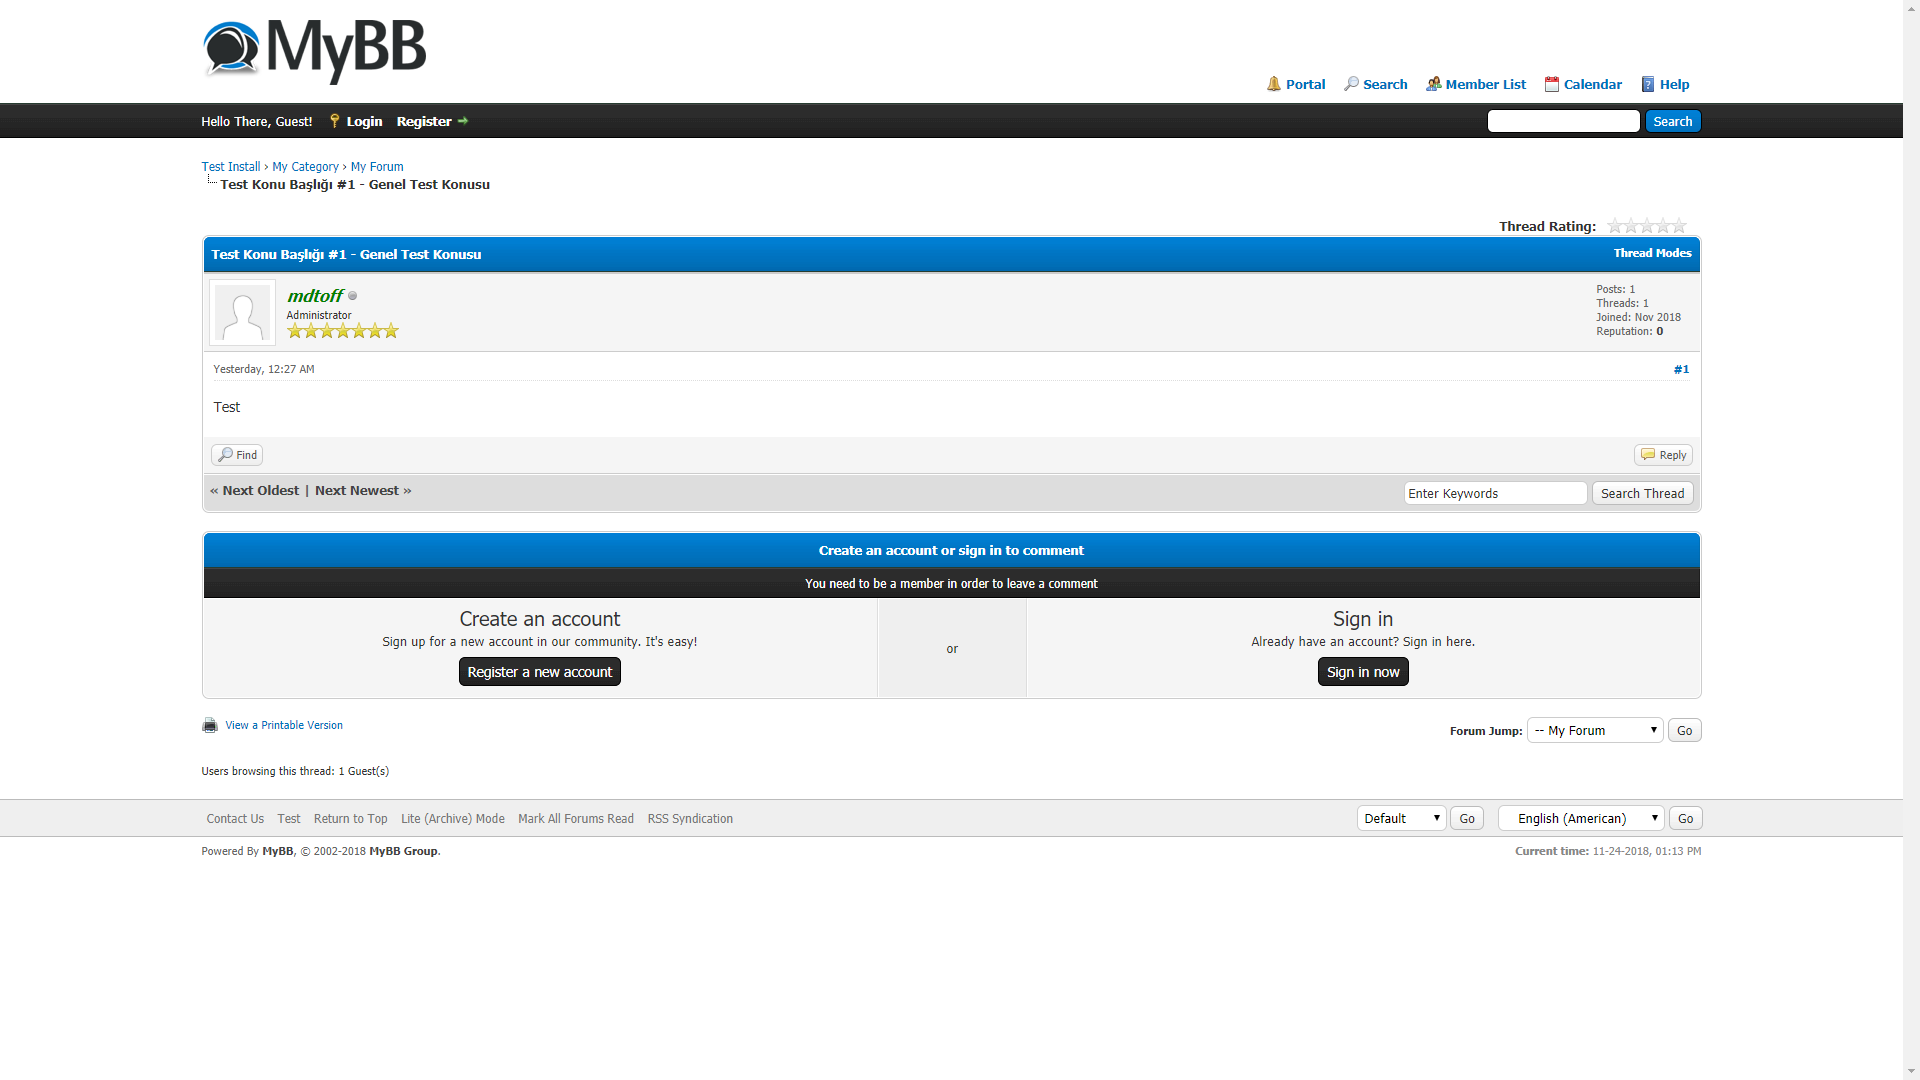This screenshot has width=1920, height=1080.
Task: Click the Help book icon
Action: (1648, 84)
